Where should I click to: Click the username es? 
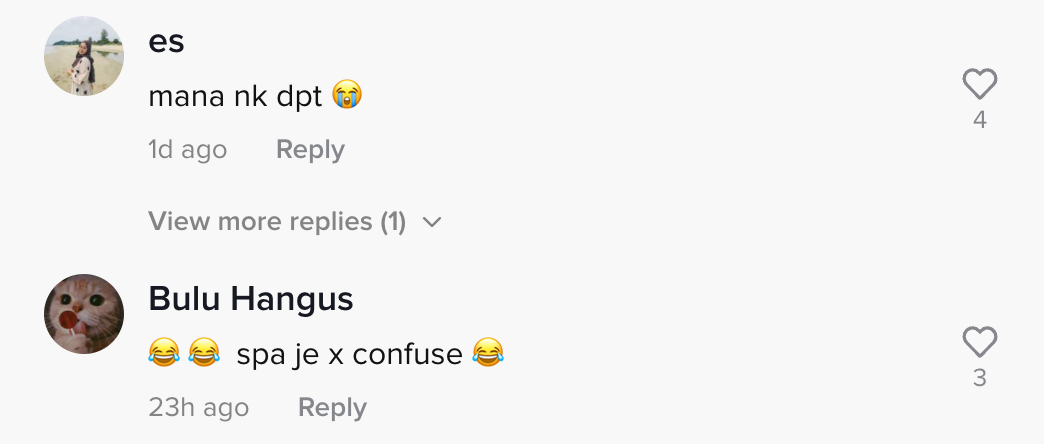166,42
